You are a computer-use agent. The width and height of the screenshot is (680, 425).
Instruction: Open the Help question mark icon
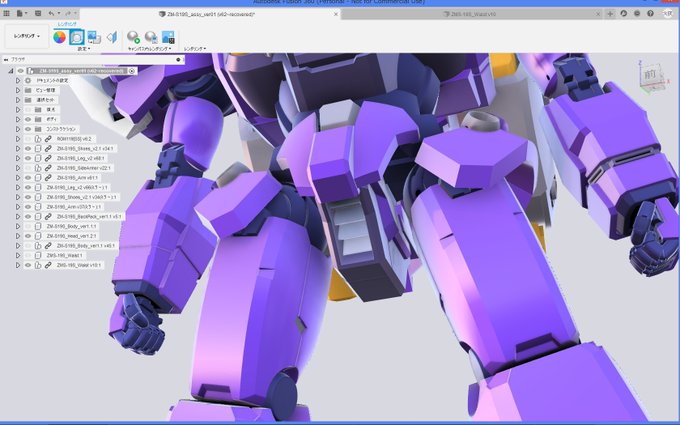[651, 13]
